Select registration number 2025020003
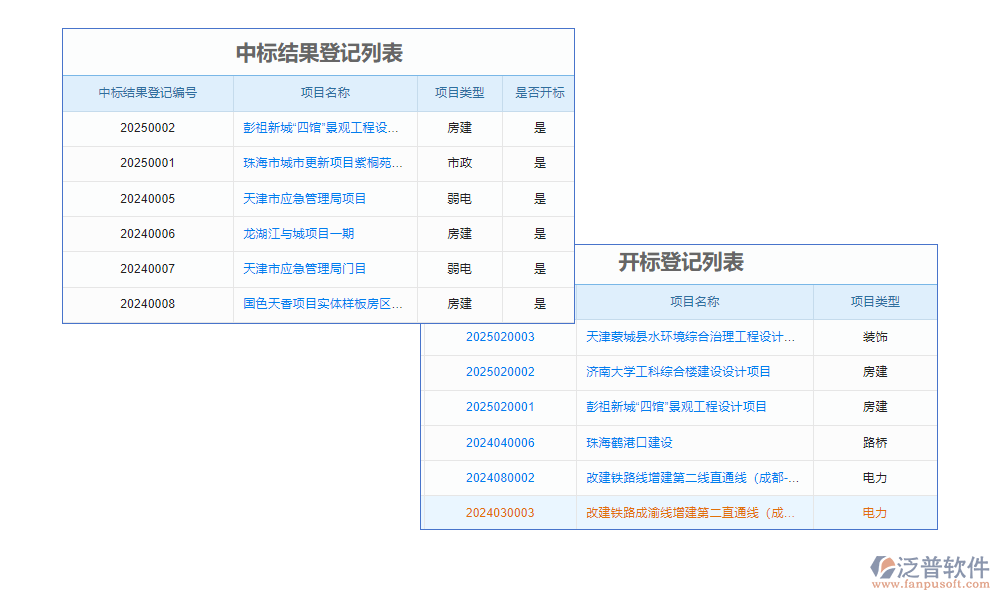1000x600 pixels. (500, 337)
